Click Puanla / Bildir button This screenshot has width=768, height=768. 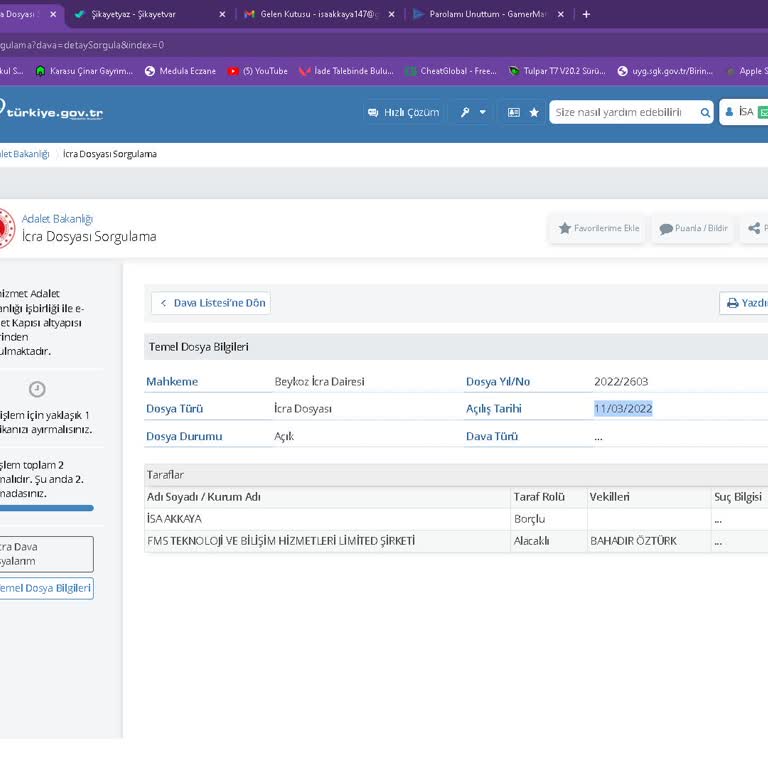692,228
